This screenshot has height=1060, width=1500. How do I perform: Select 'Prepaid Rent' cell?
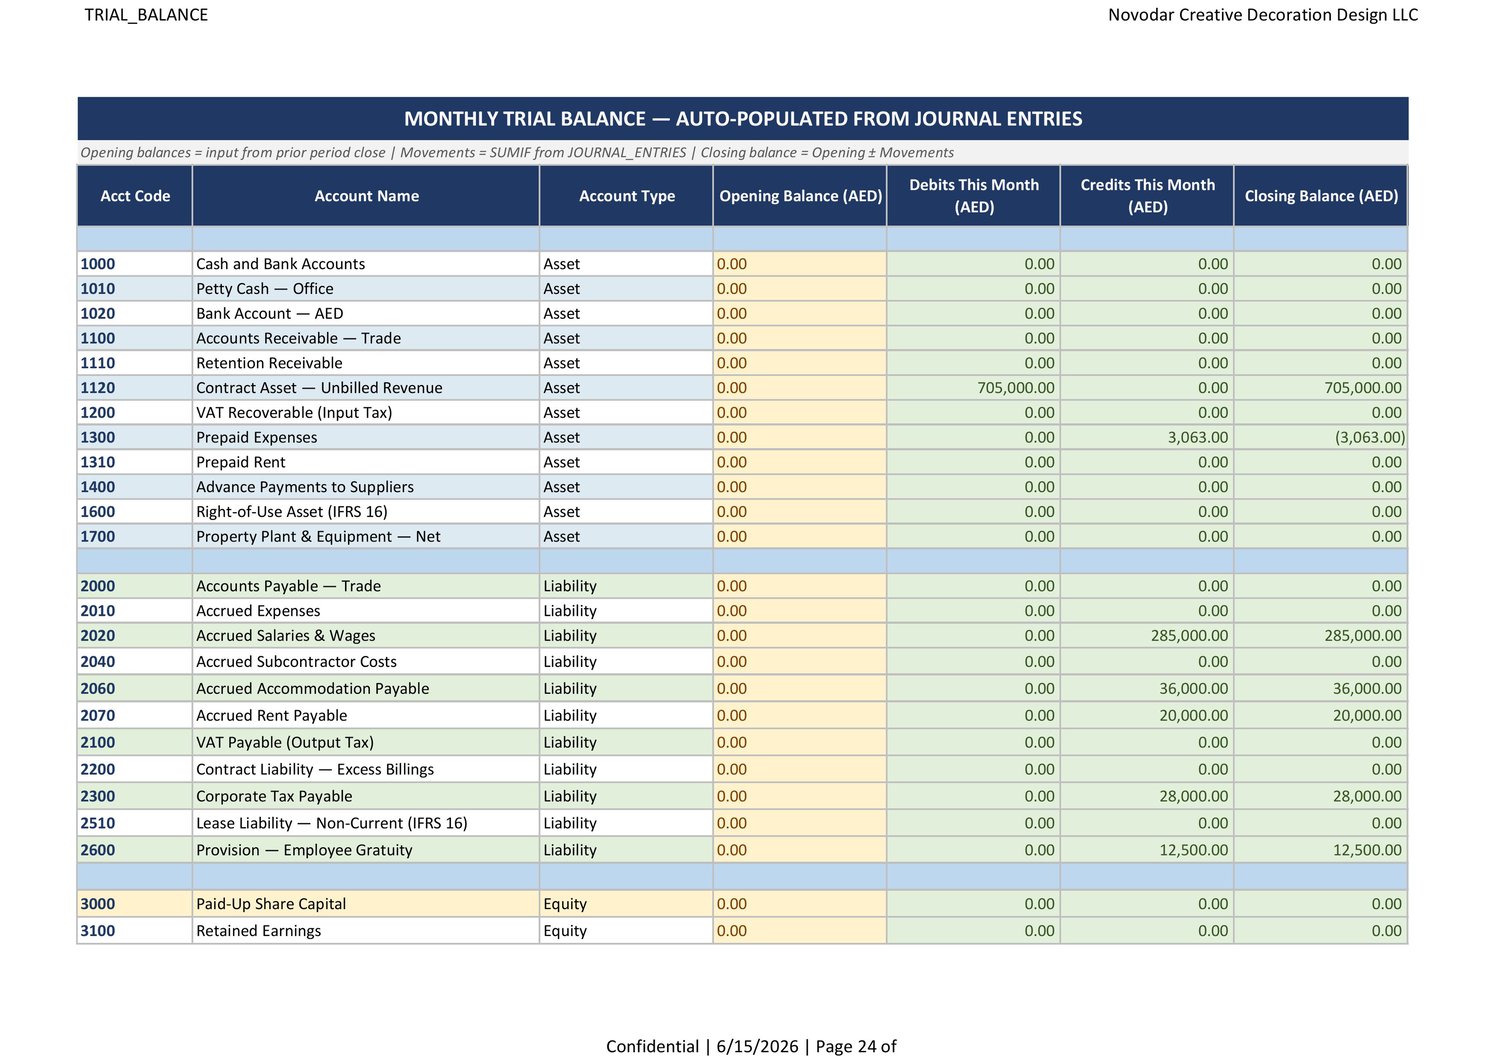(366, 462)
